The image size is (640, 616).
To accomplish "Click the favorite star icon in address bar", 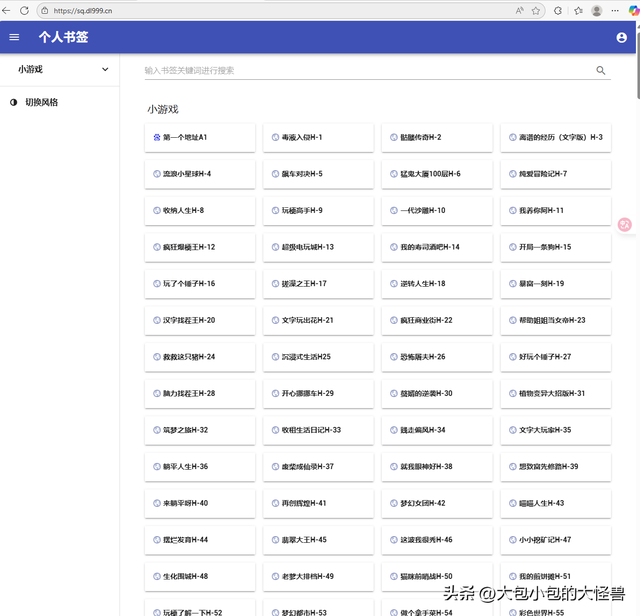I will [x=537, y=10].
